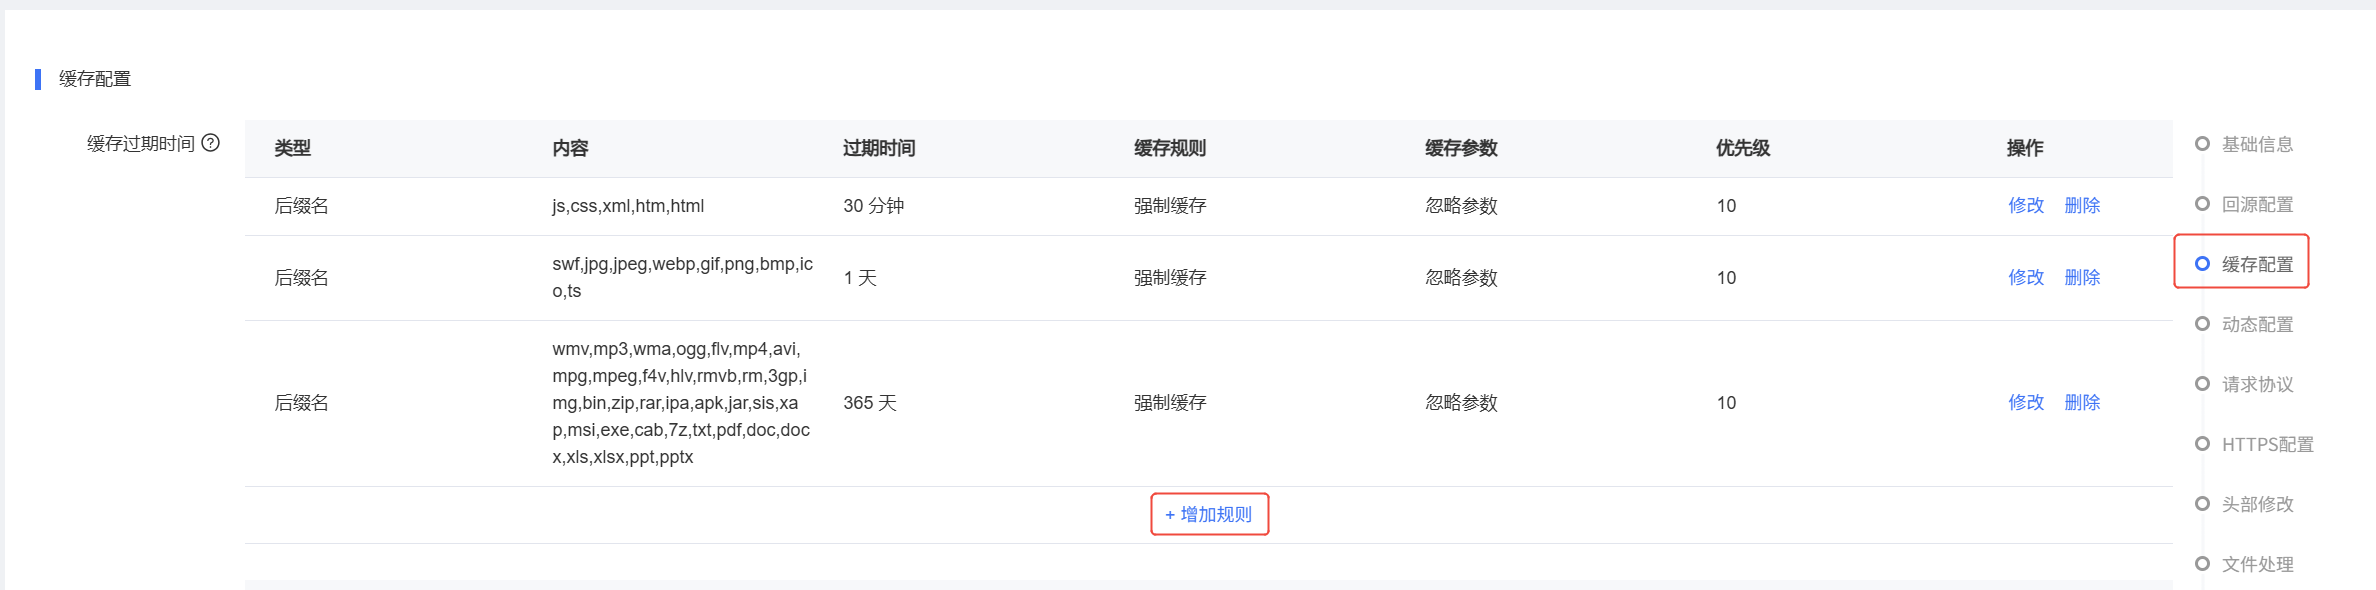
Task: Delete the 1 天 cache rule
Action: (x=2082, y=277)
